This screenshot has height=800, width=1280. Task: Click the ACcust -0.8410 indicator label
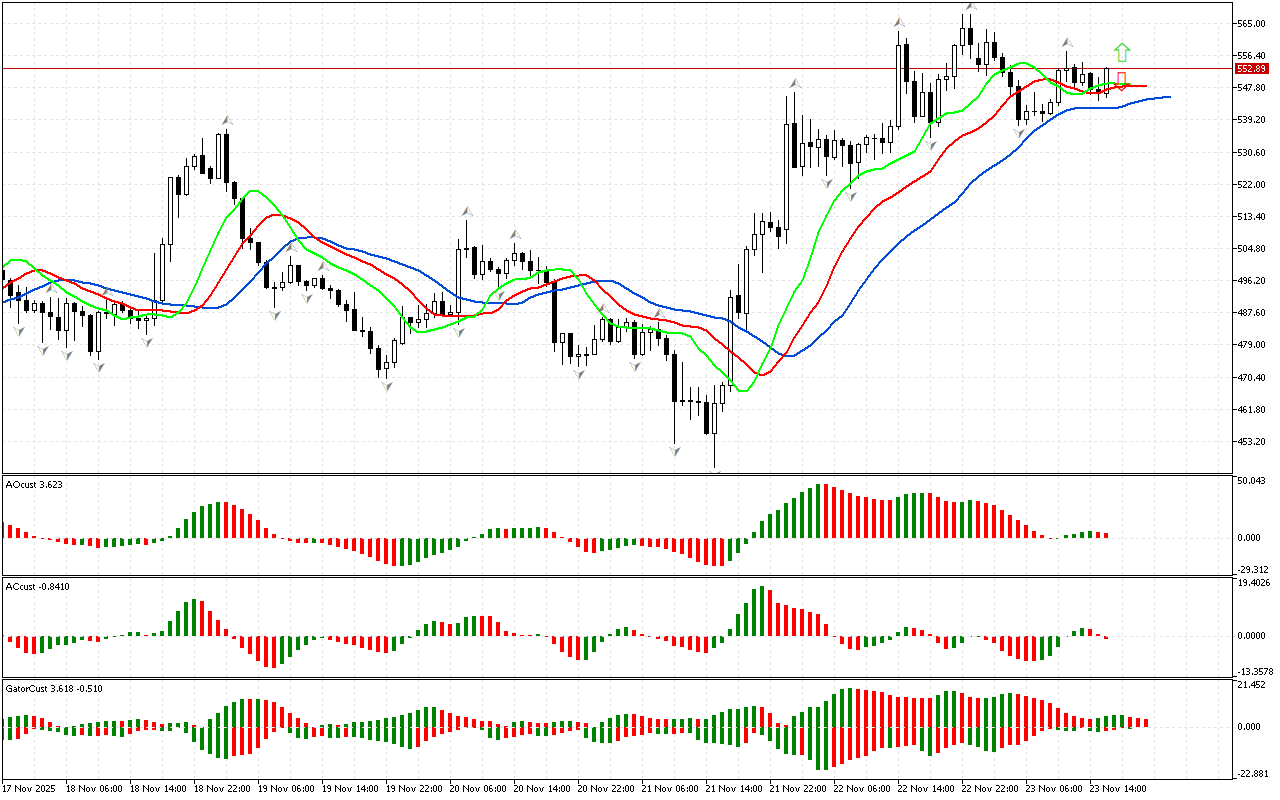tap(38, 586)
